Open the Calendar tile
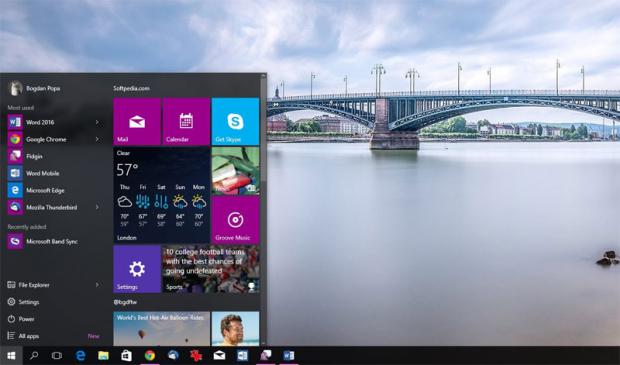 [186, 121]
